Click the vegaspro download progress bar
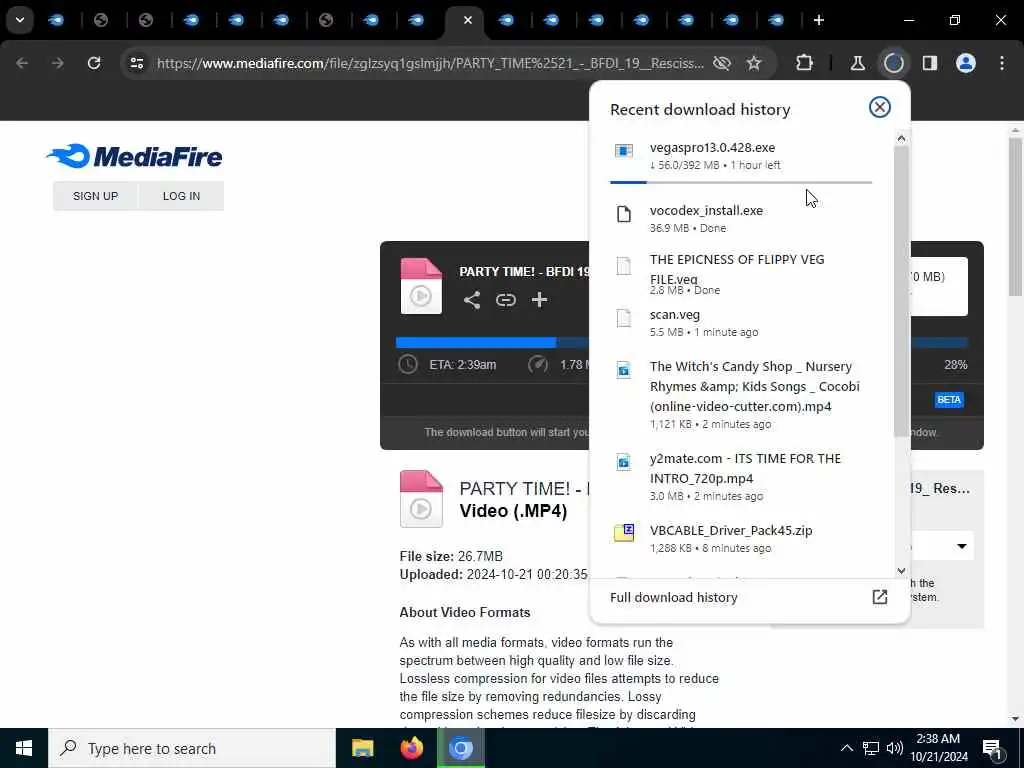 coord(741,182)
